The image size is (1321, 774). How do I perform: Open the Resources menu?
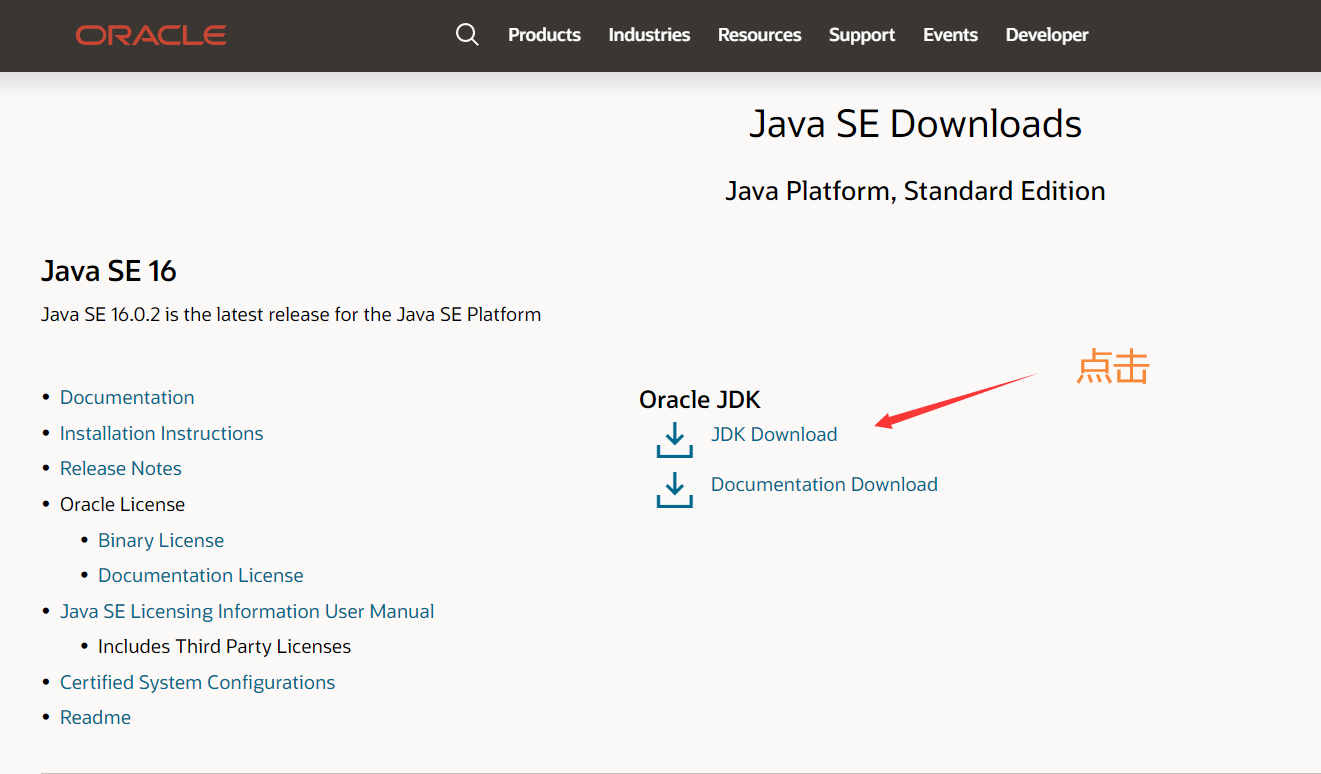(x=759, y=34)
